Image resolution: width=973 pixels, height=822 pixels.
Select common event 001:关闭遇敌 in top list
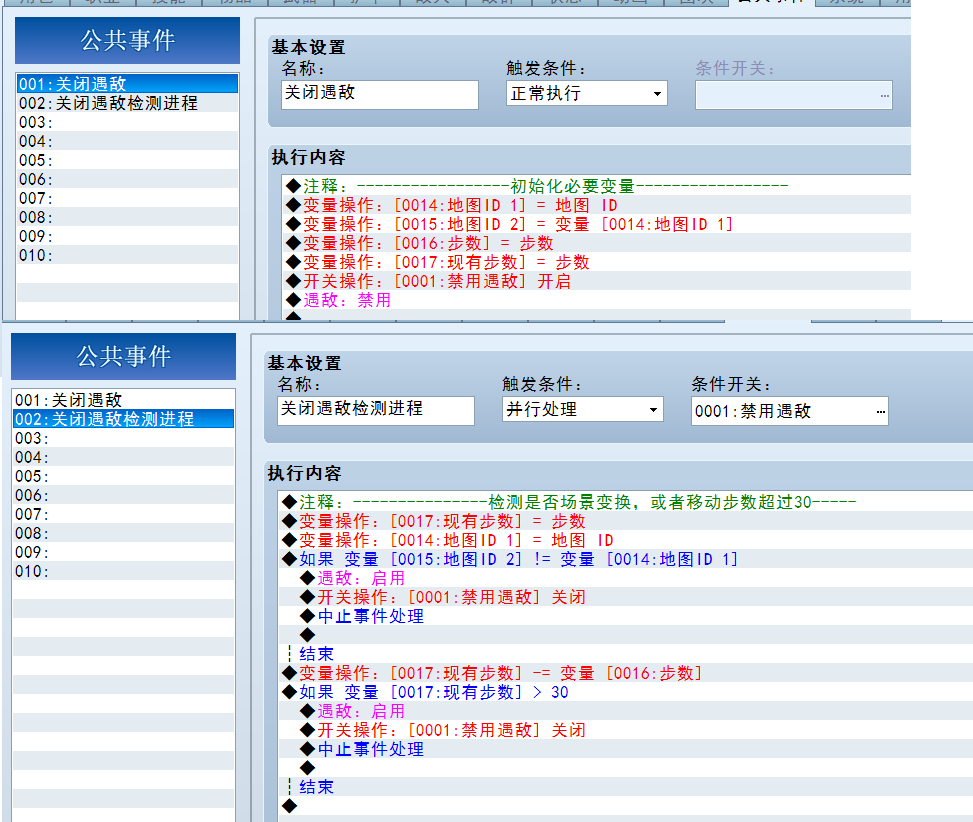click(x=127, y=84)
